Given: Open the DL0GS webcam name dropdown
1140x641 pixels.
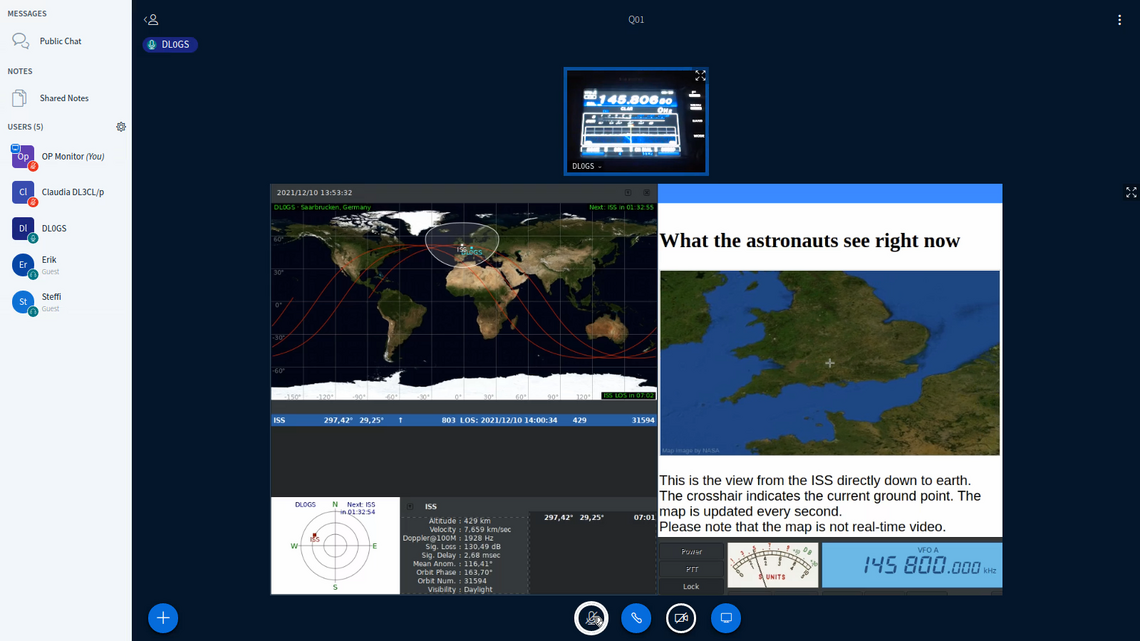Looking at the screenshot, I should [587, 166].
